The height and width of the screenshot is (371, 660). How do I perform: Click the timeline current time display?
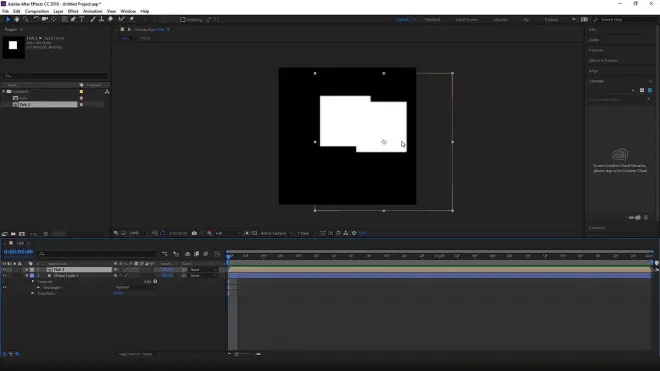(18, 252)
